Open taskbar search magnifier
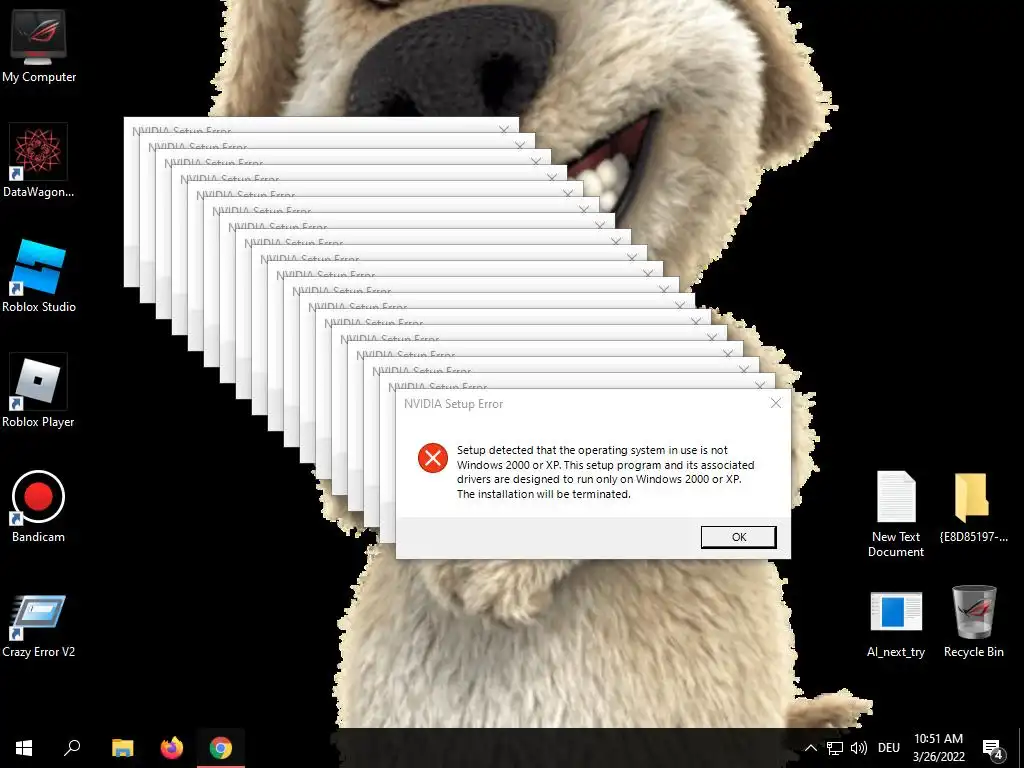1024x768 pixels. pos(72,748)
